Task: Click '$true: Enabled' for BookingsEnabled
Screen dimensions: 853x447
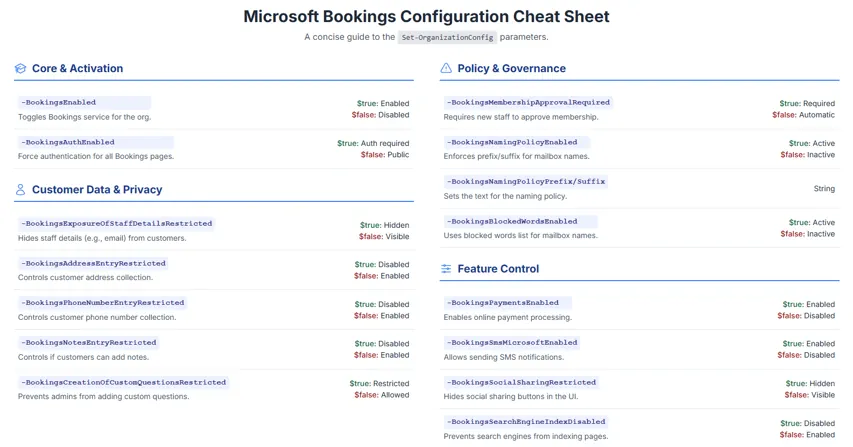Action: (x=383, y=103)
